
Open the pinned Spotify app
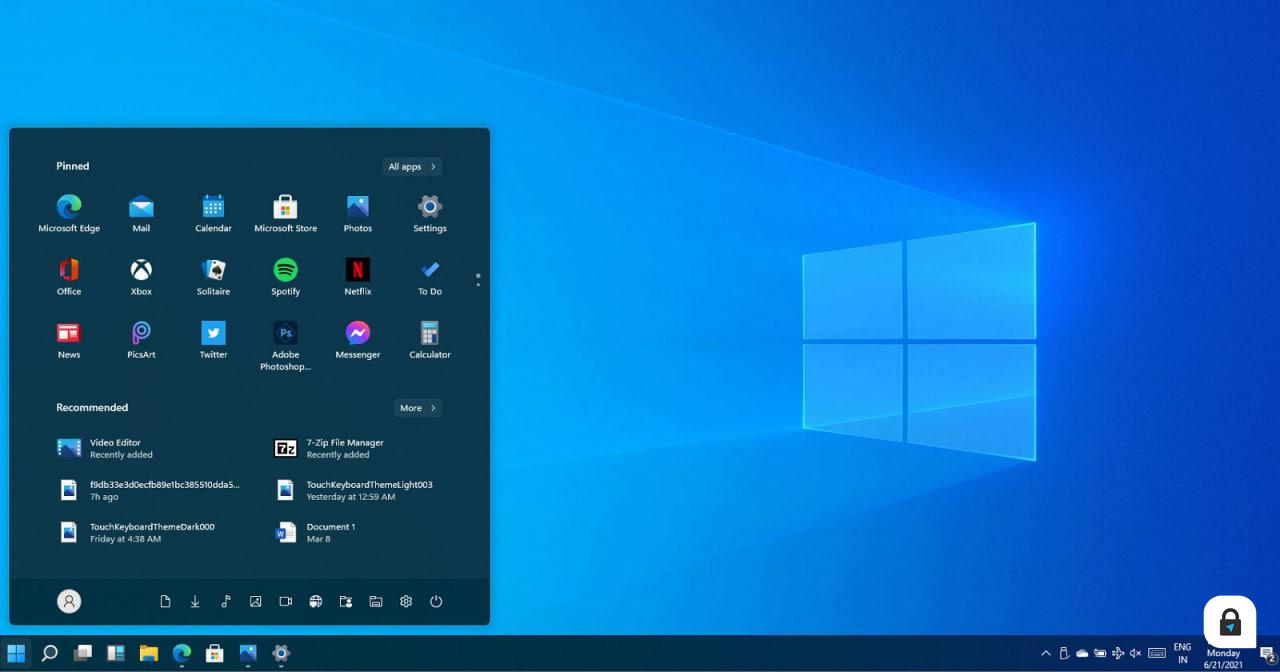pyautogui.click(x=285, y=276)
